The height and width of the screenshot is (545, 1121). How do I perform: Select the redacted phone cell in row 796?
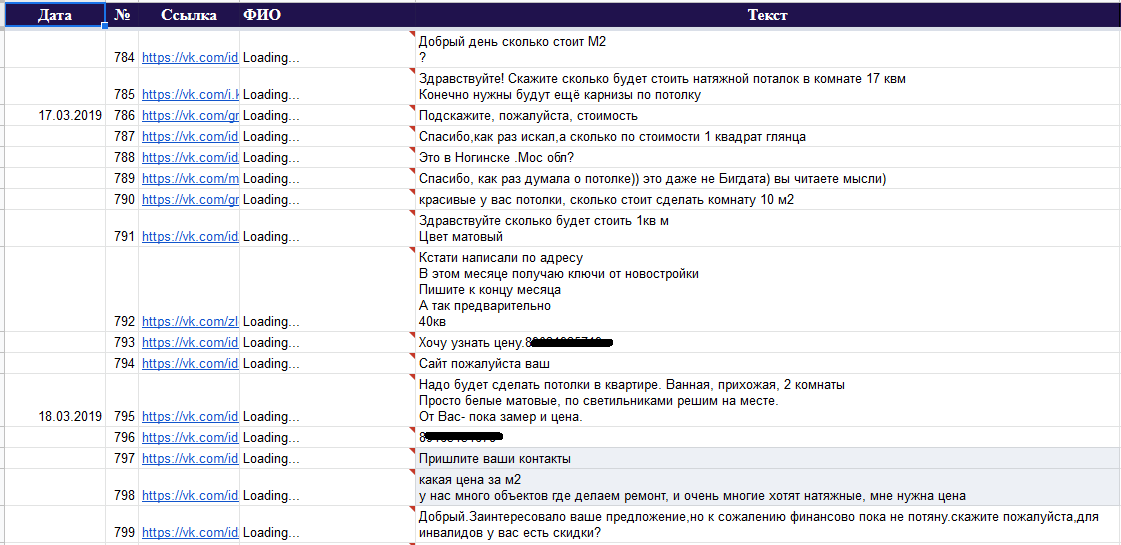pyautogui.click(x=768, y=437)
